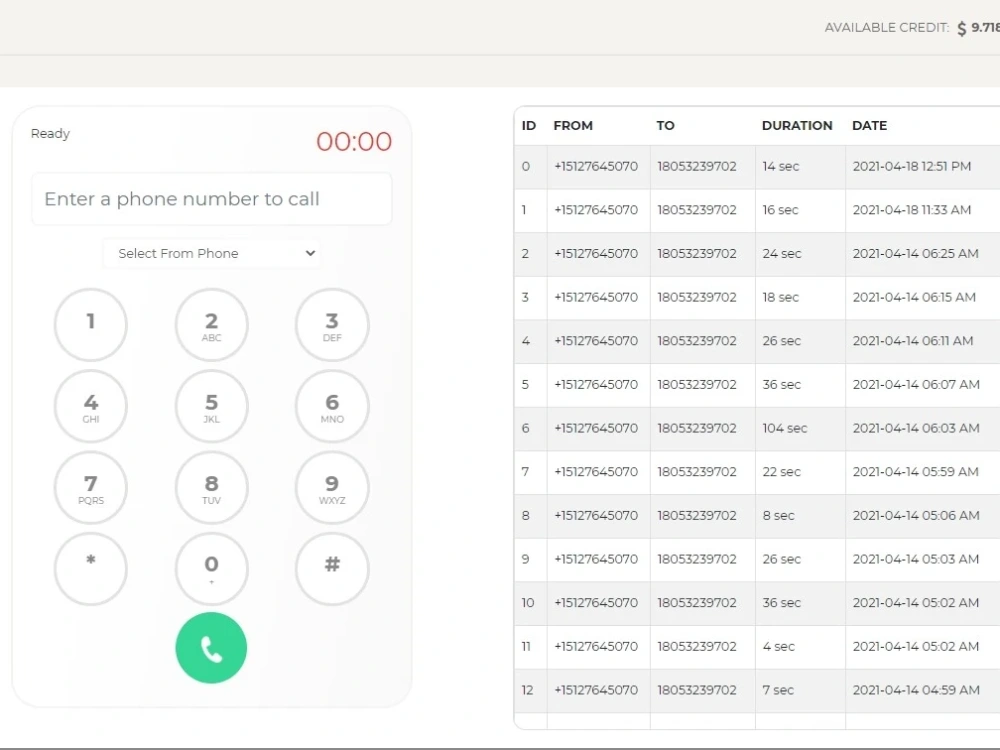Sort history by the DURATION column header
1000x750 pixels.
[797, 125]
